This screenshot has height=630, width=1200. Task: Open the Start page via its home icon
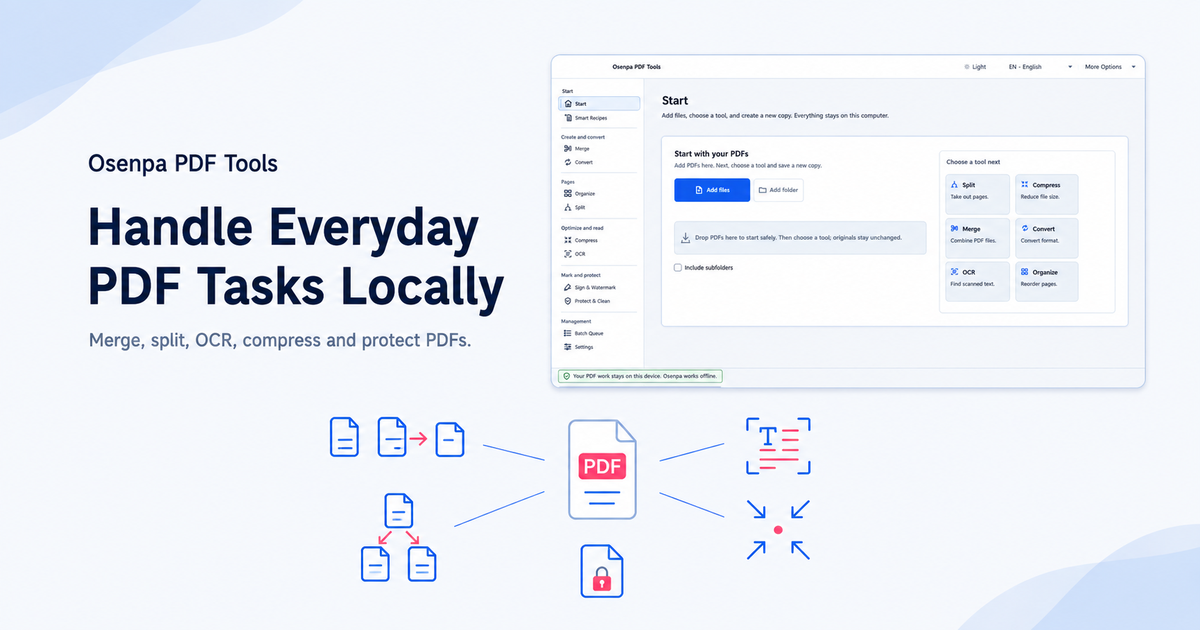click(568, 104)
